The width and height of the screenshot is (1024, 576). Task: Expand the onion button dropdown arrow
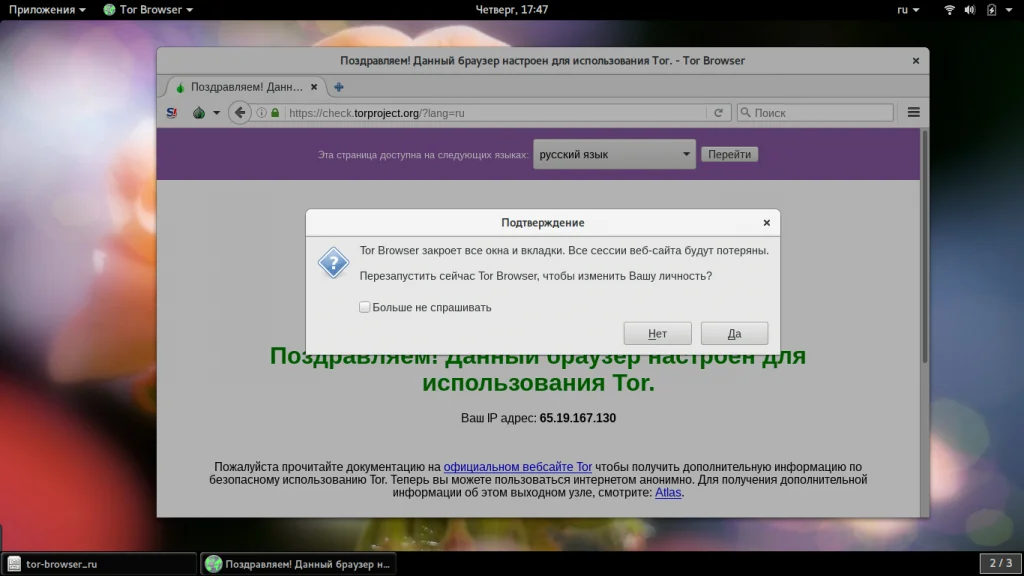pos(216,113)
